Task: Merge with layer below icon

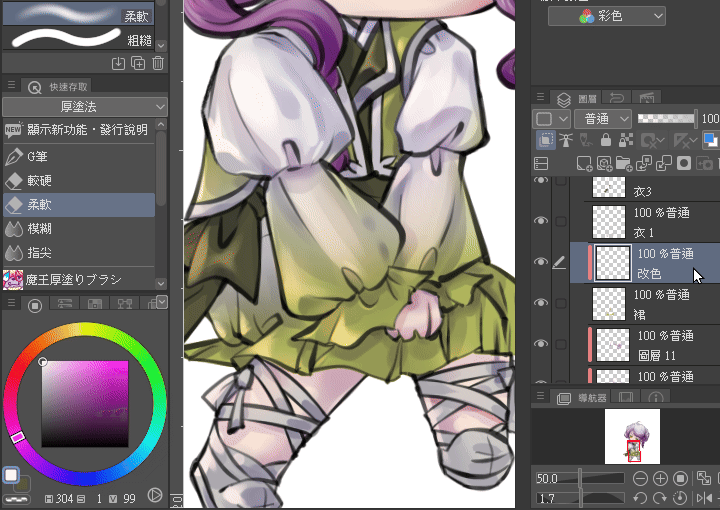Action: tap(664, 163)
